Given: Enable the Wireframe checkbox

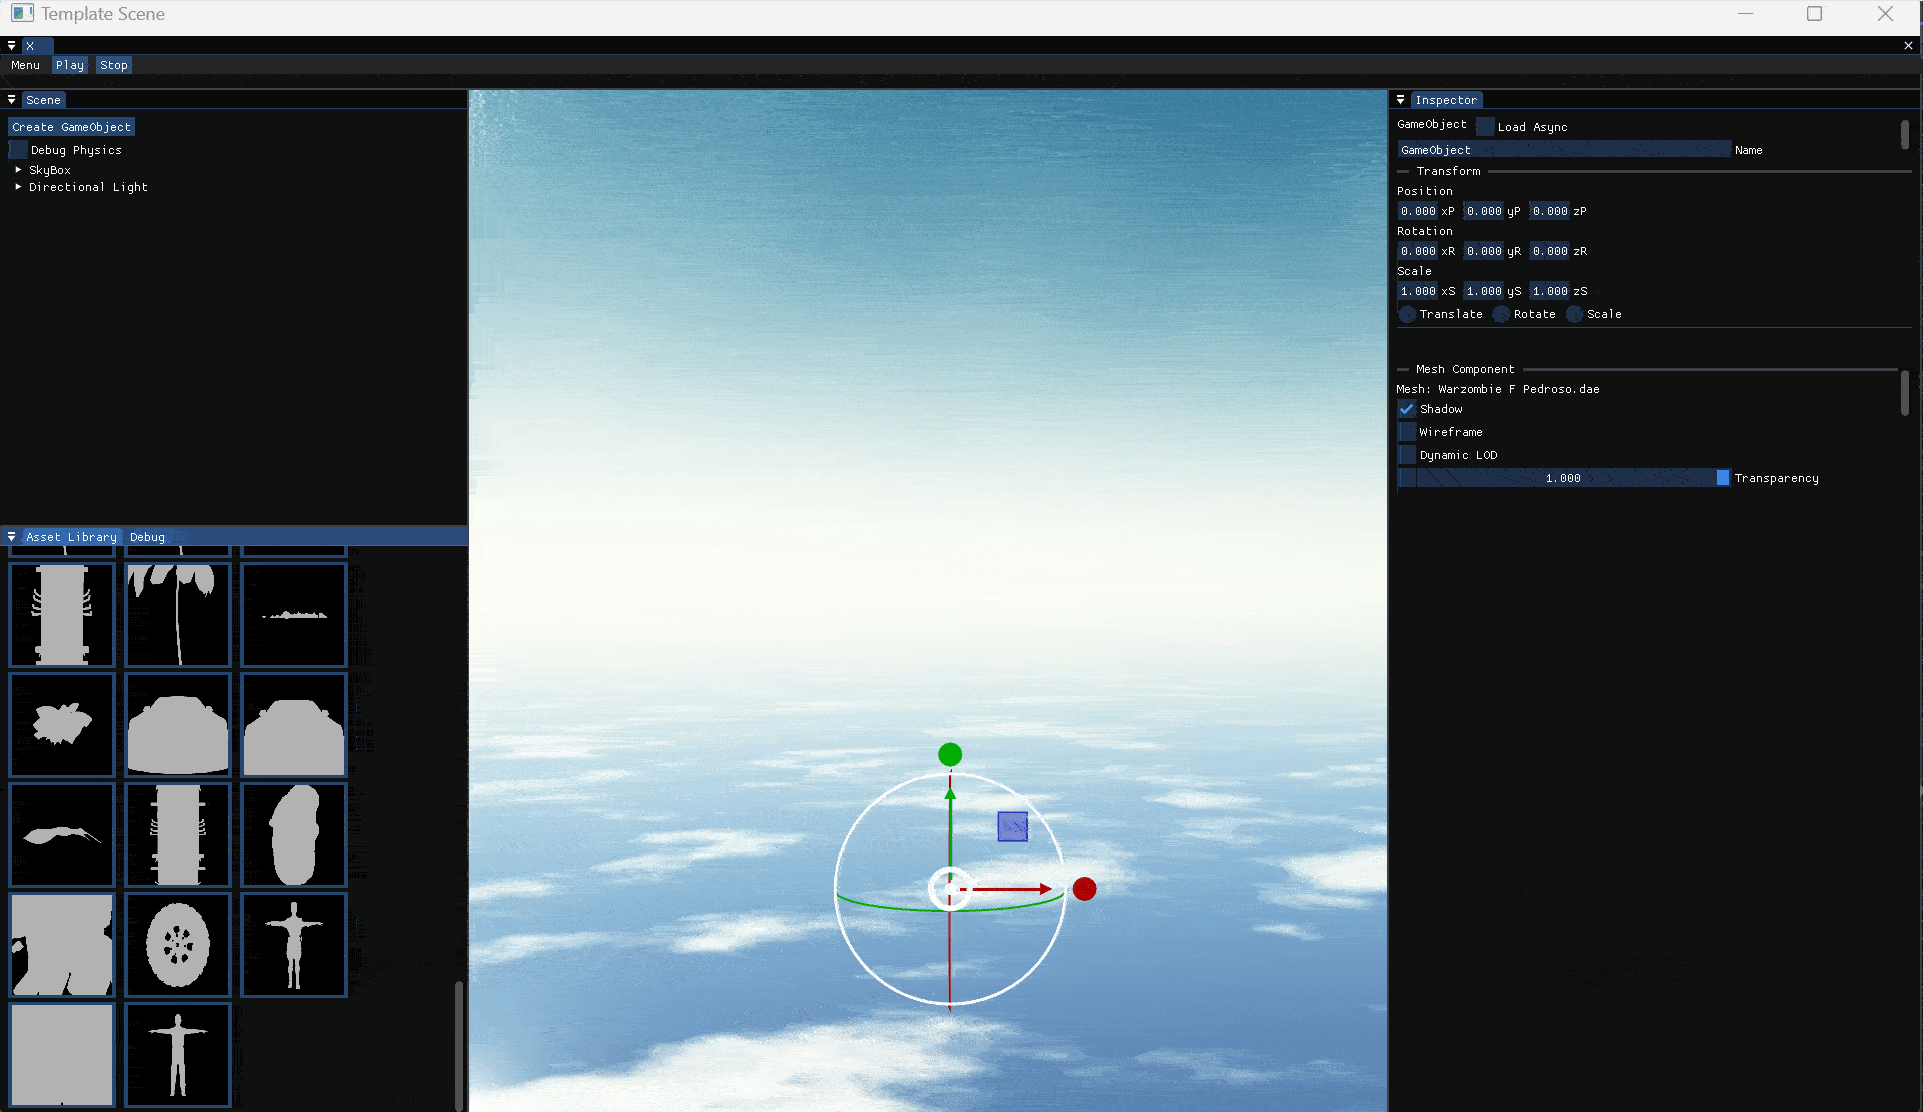Looking at the screenshot, I should click(1407, 432).
